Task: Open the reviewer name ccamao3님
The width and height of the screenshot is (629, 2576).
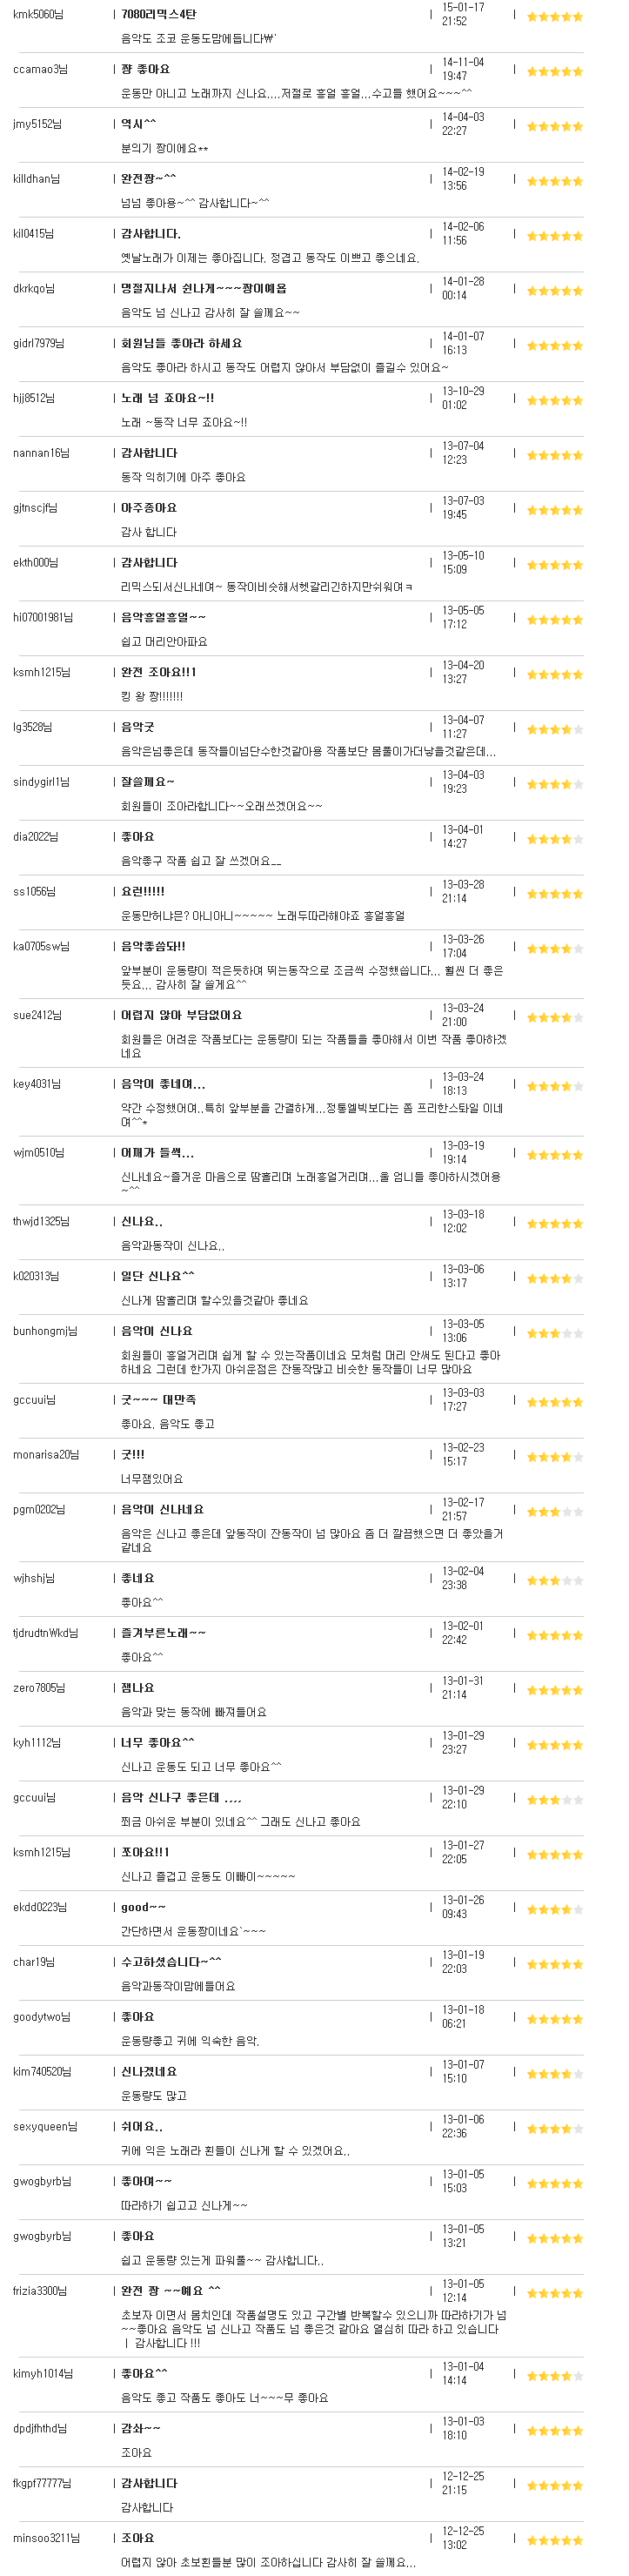Action: (x=40, y=69)
